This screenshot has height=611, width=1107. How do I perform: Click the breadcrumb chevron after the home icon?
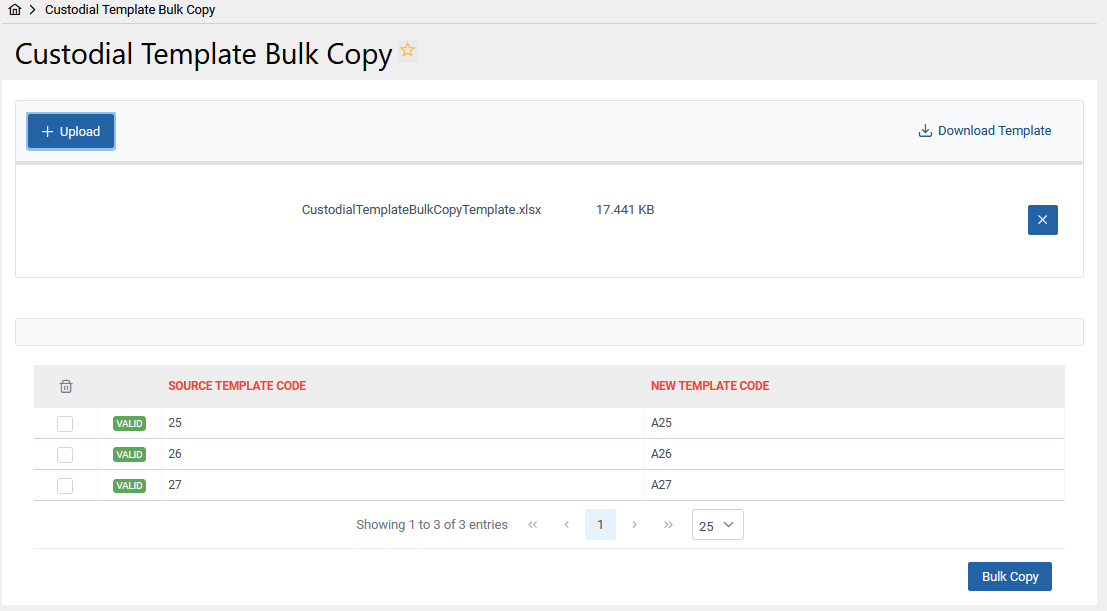tap(31, 10)
